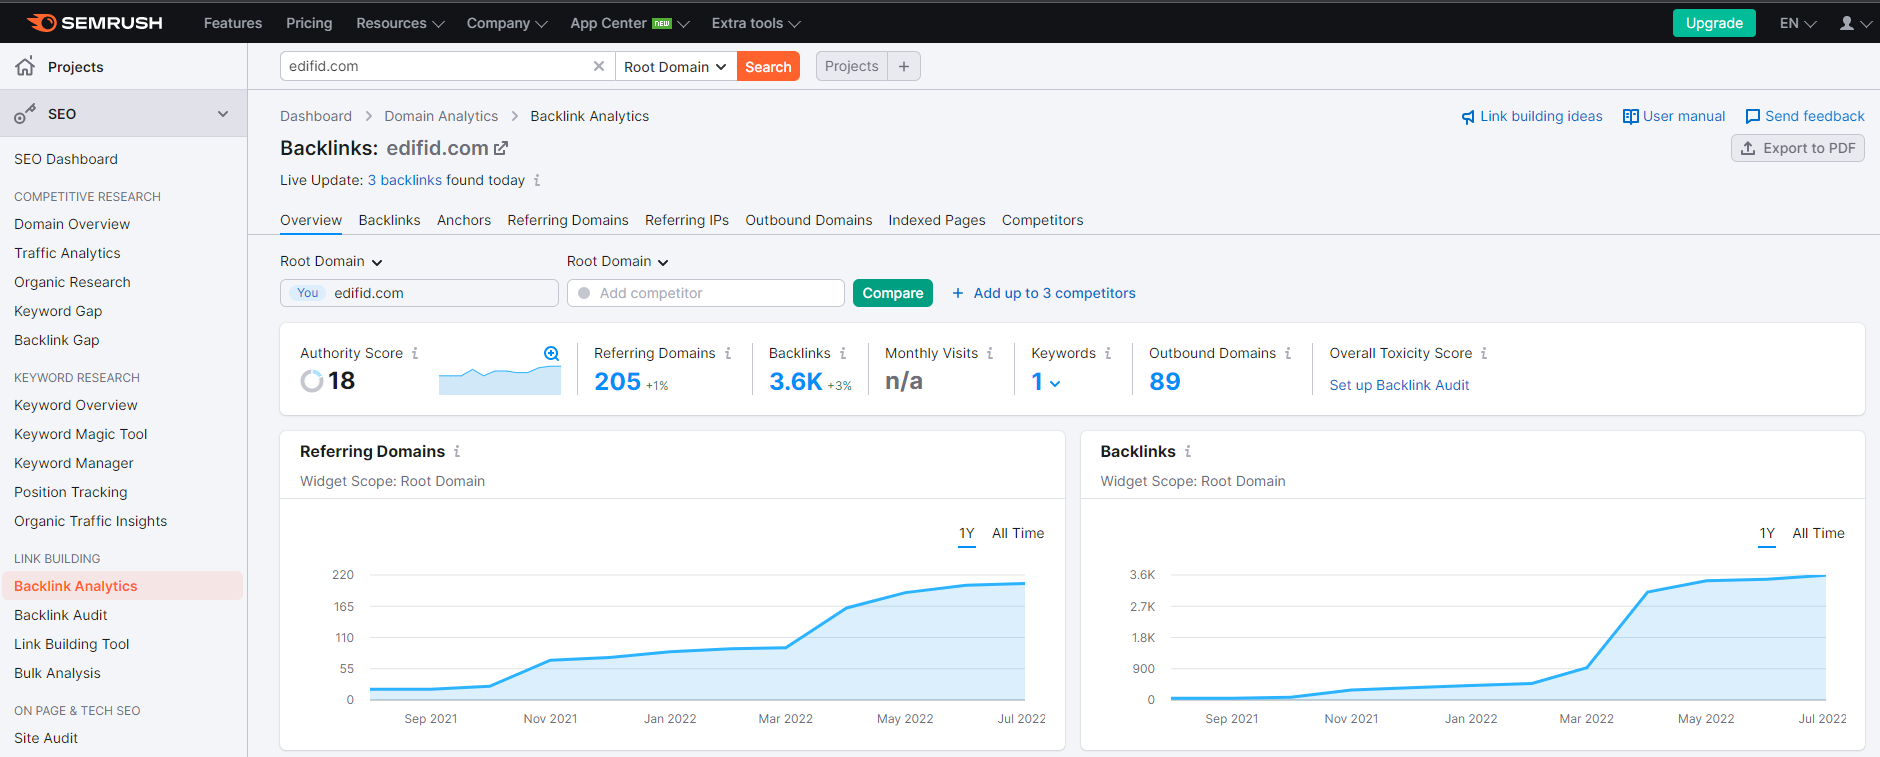This screenshot has height=757, width=1880.
Task: Click the Semrush logo icon
Action: tap(41, 23)
